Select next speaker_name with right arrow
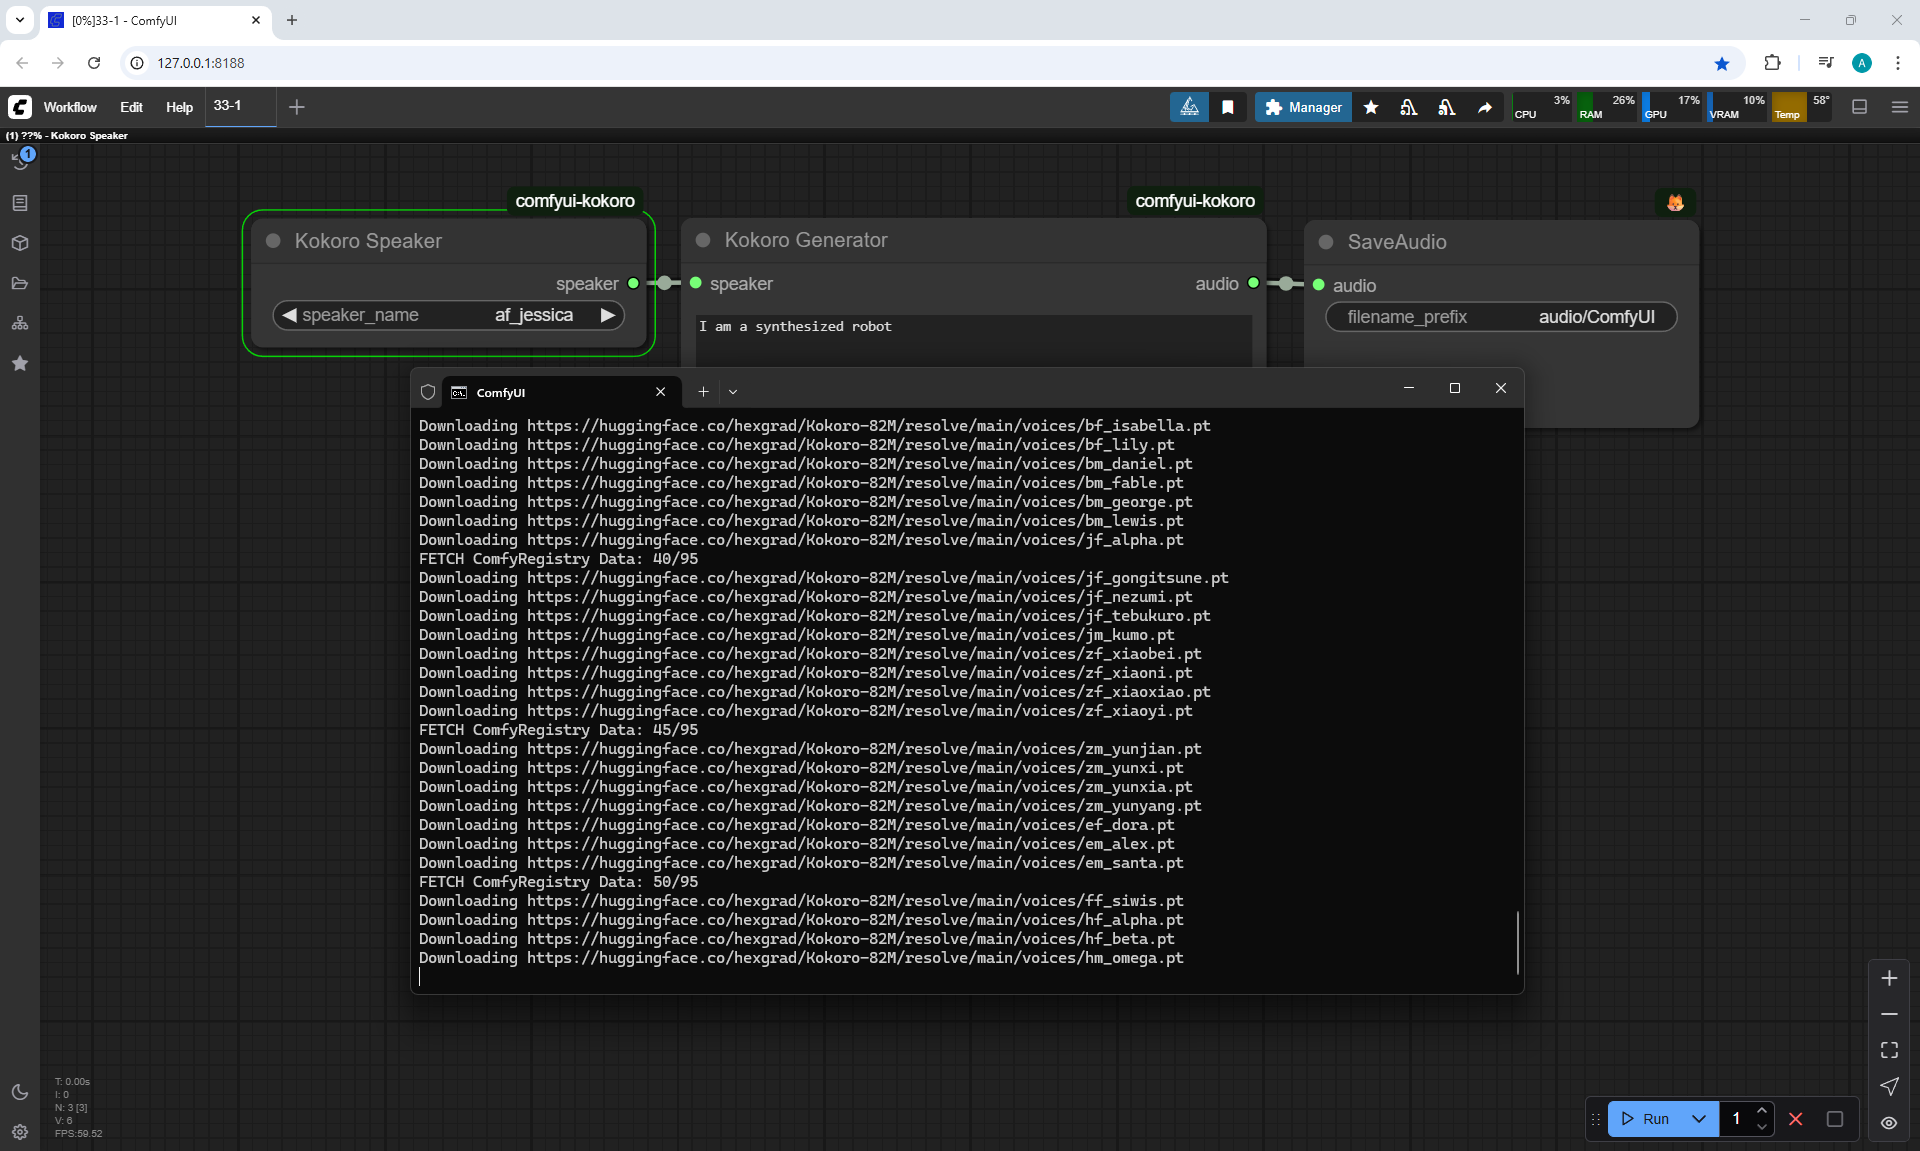1920x1151 pixels. (607, 315)
